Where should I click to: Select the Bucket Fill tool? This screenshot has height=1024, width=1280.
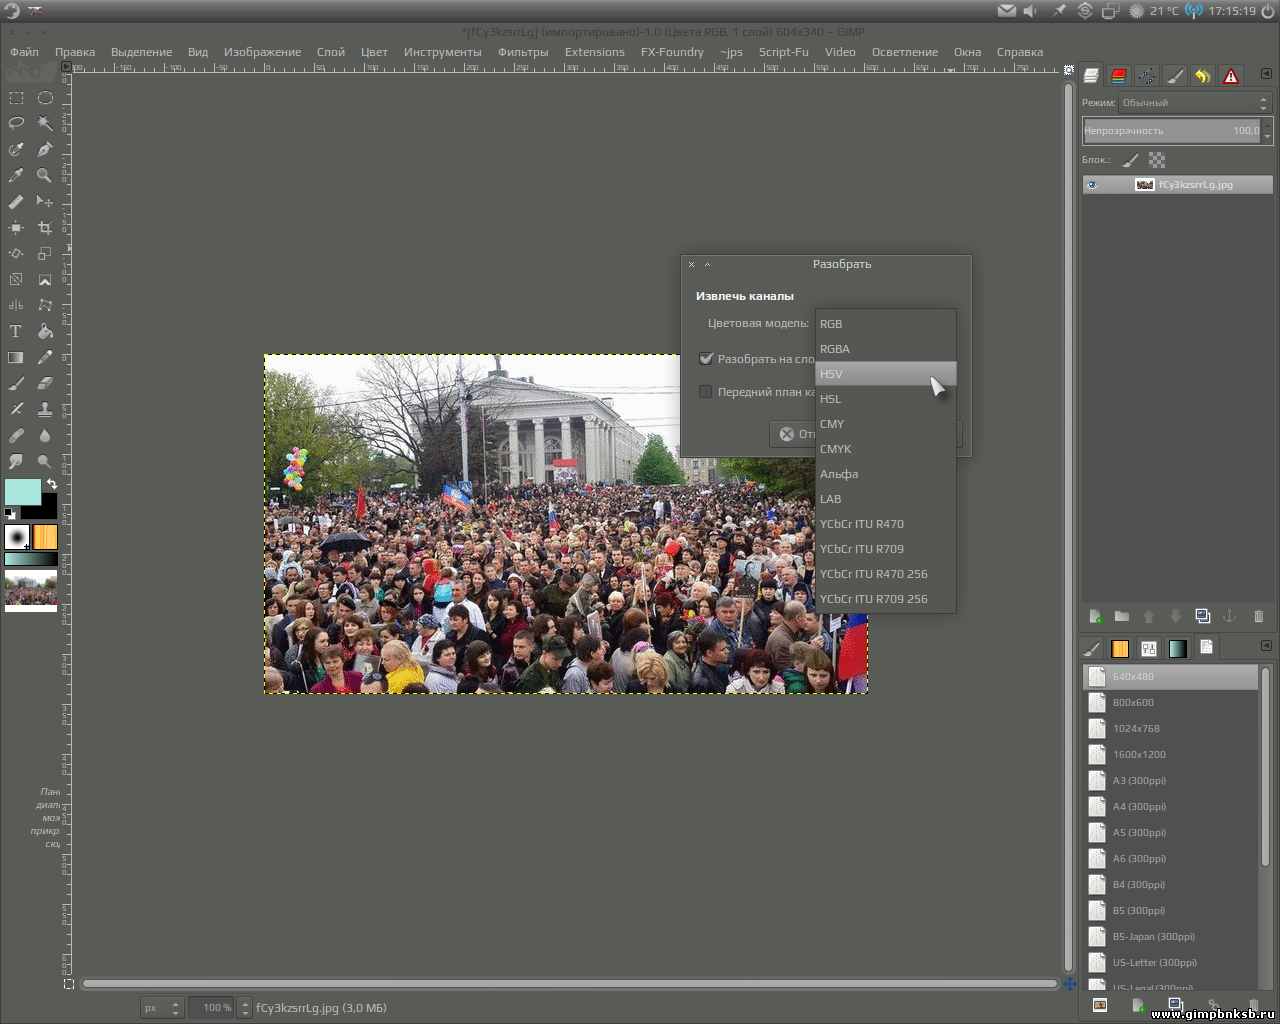45,332
